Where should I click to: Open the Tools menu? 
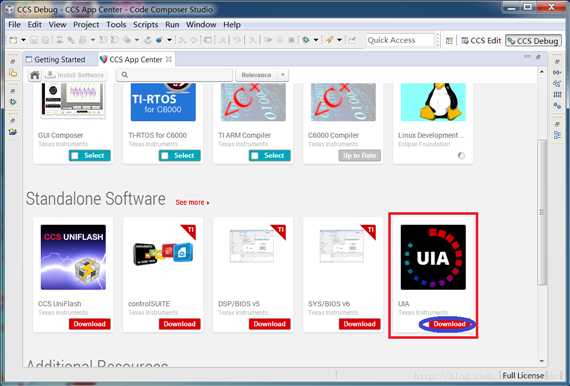tap(116, 25)
